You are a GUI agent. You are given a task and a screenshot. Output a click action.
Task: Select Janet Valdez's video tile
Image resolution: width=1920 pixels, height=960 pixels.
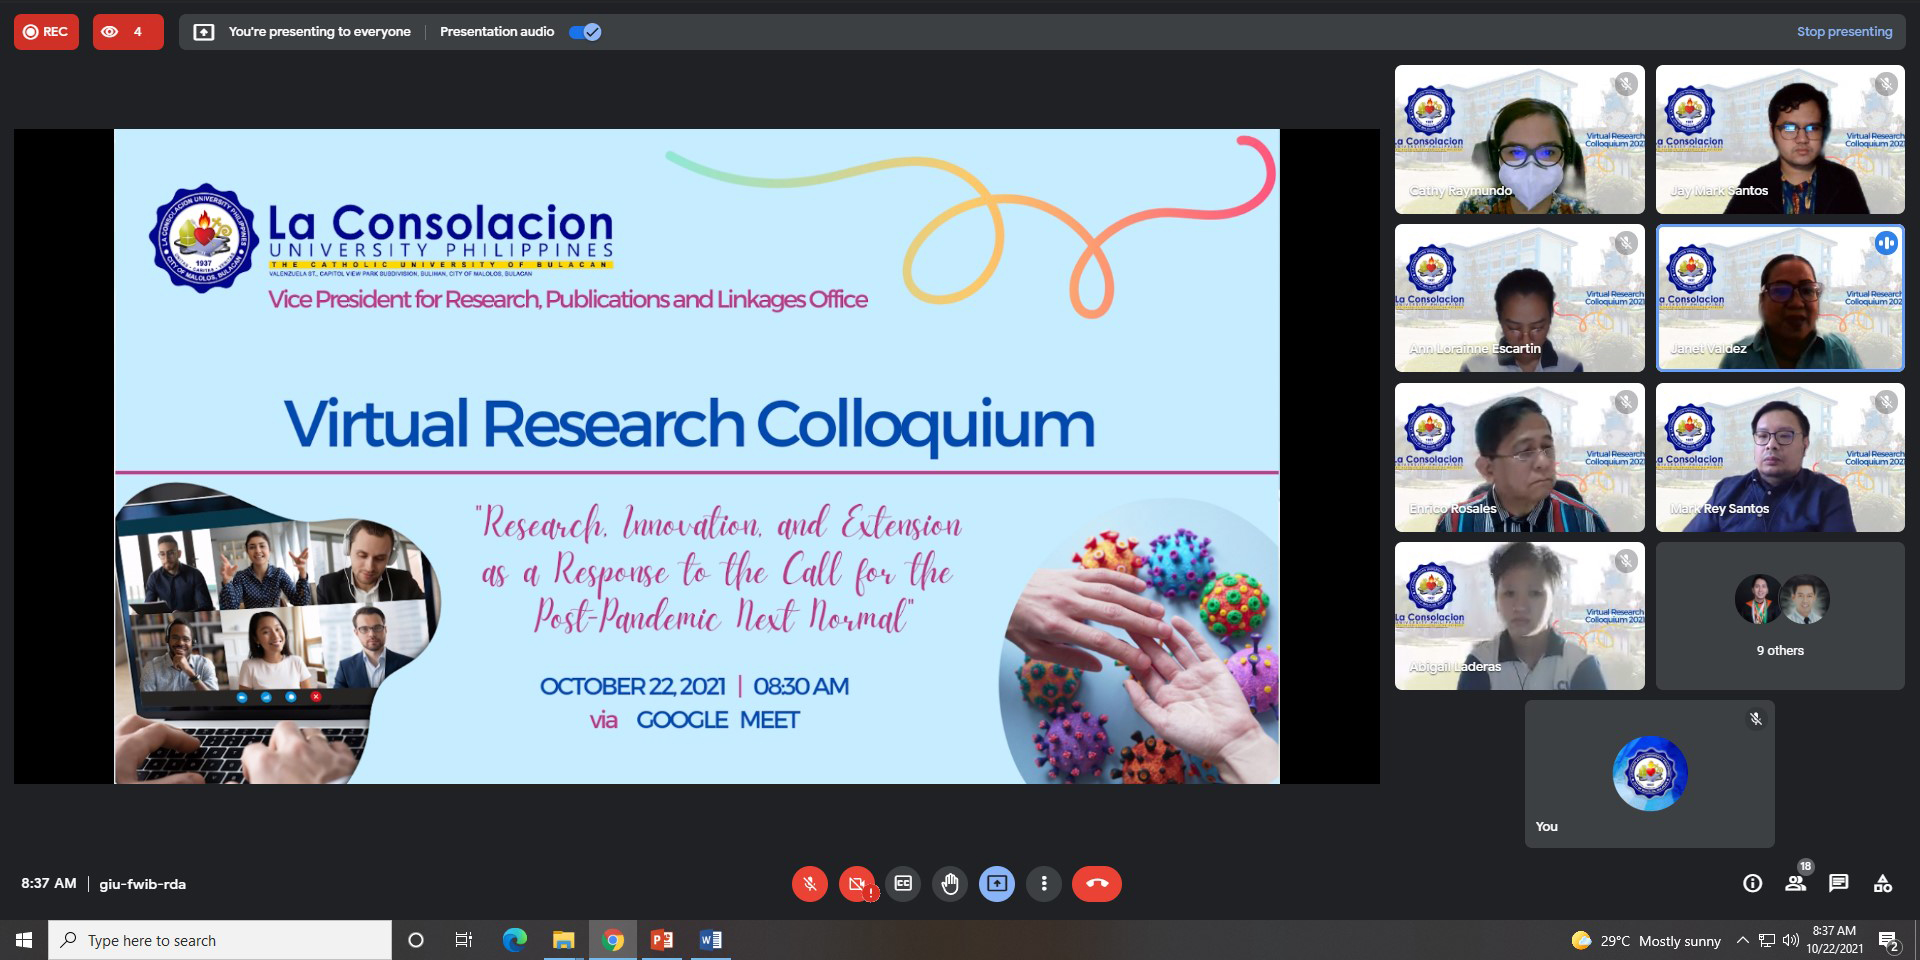click(1780, 298)
